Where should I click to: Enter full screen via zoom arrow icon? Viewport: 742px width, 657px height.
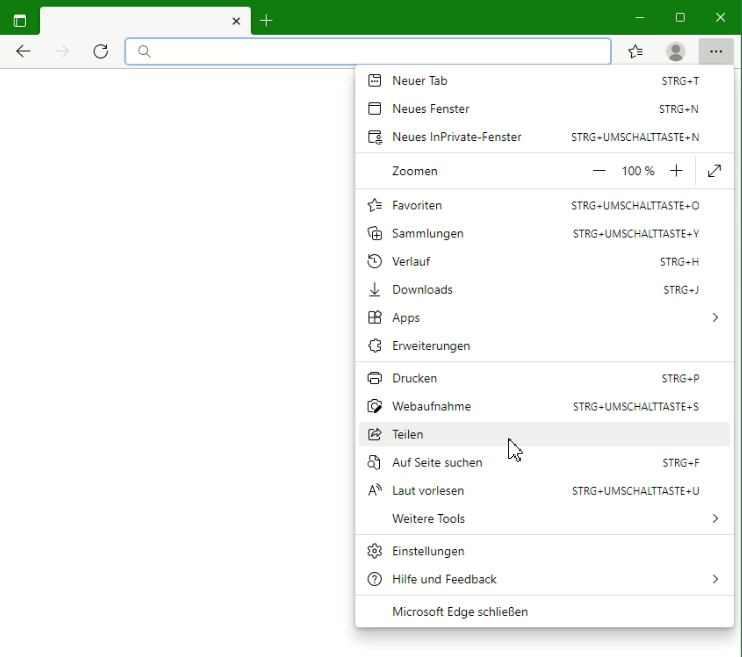[x=714, y=171]
